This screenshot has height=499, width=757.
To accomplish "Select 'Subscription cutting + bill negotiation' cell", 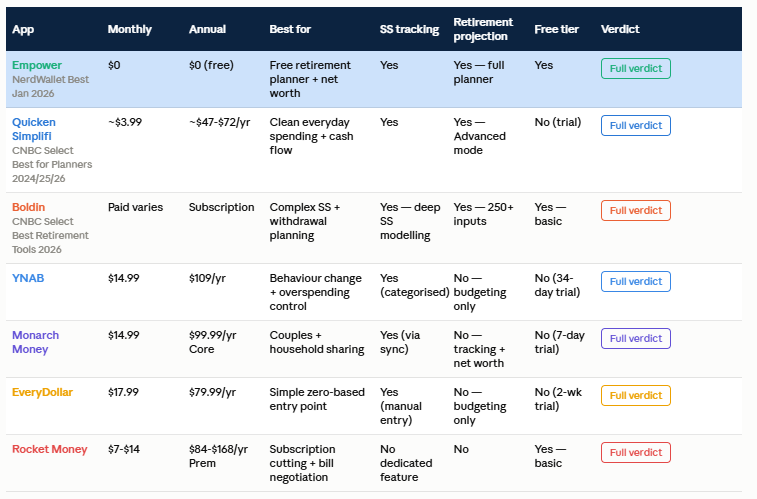I will 302,463.
